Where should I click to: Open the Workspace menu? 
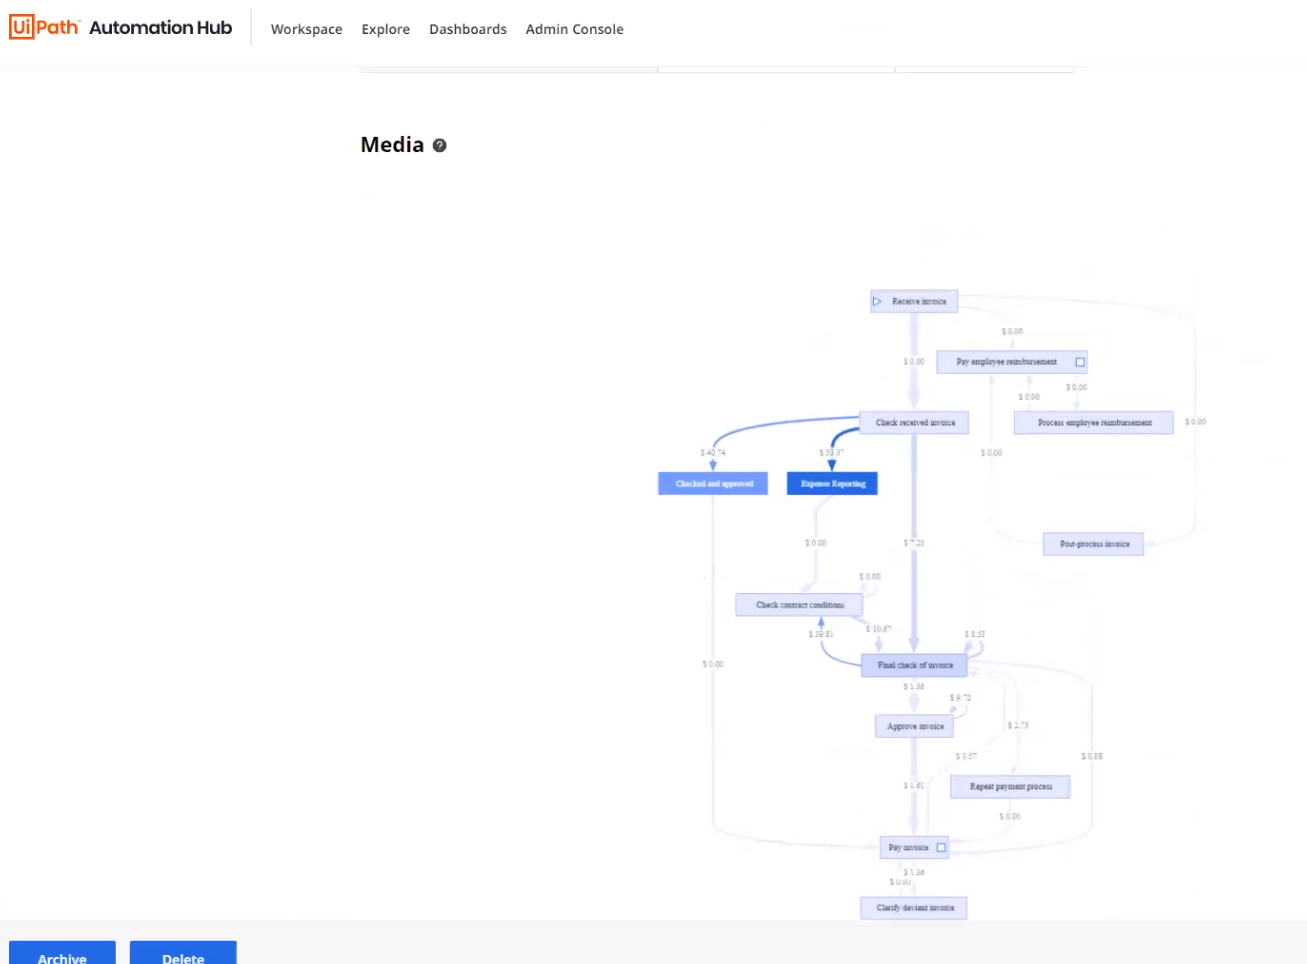pos(306,29)
